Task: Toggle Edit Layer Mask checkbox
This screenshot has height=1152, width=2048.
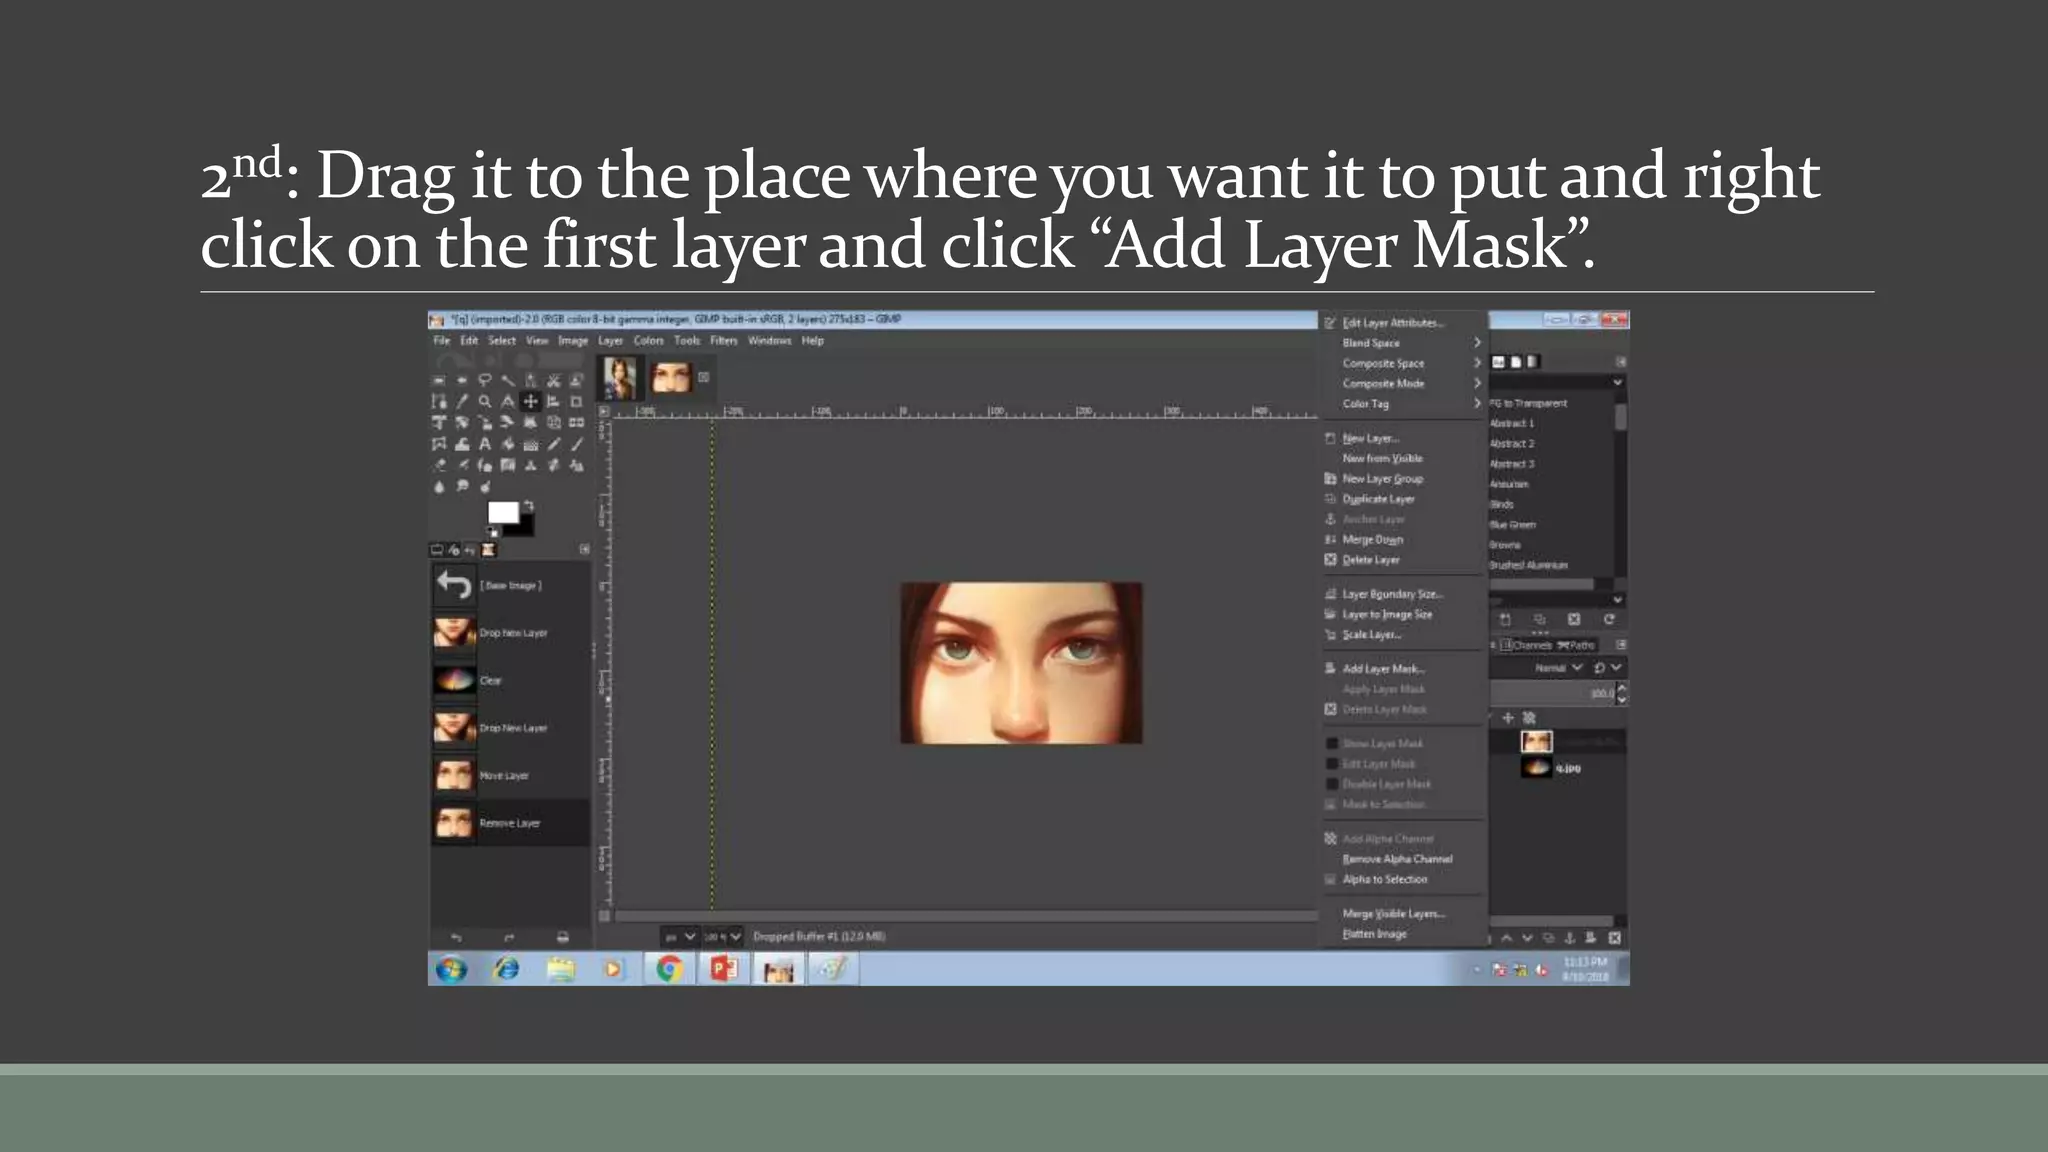Action: [1332, 764]
